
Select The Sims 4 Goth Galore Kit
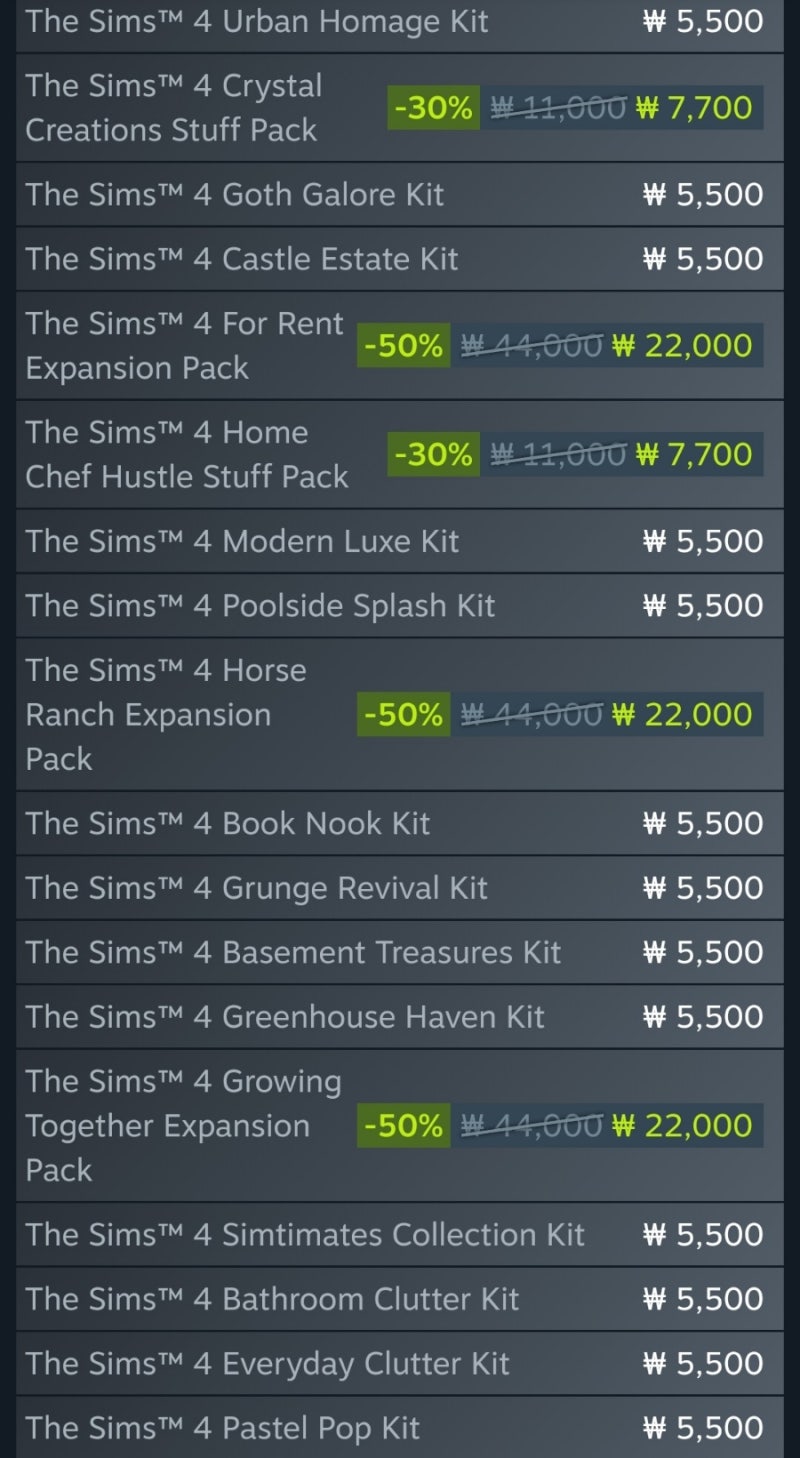point(399,194)
